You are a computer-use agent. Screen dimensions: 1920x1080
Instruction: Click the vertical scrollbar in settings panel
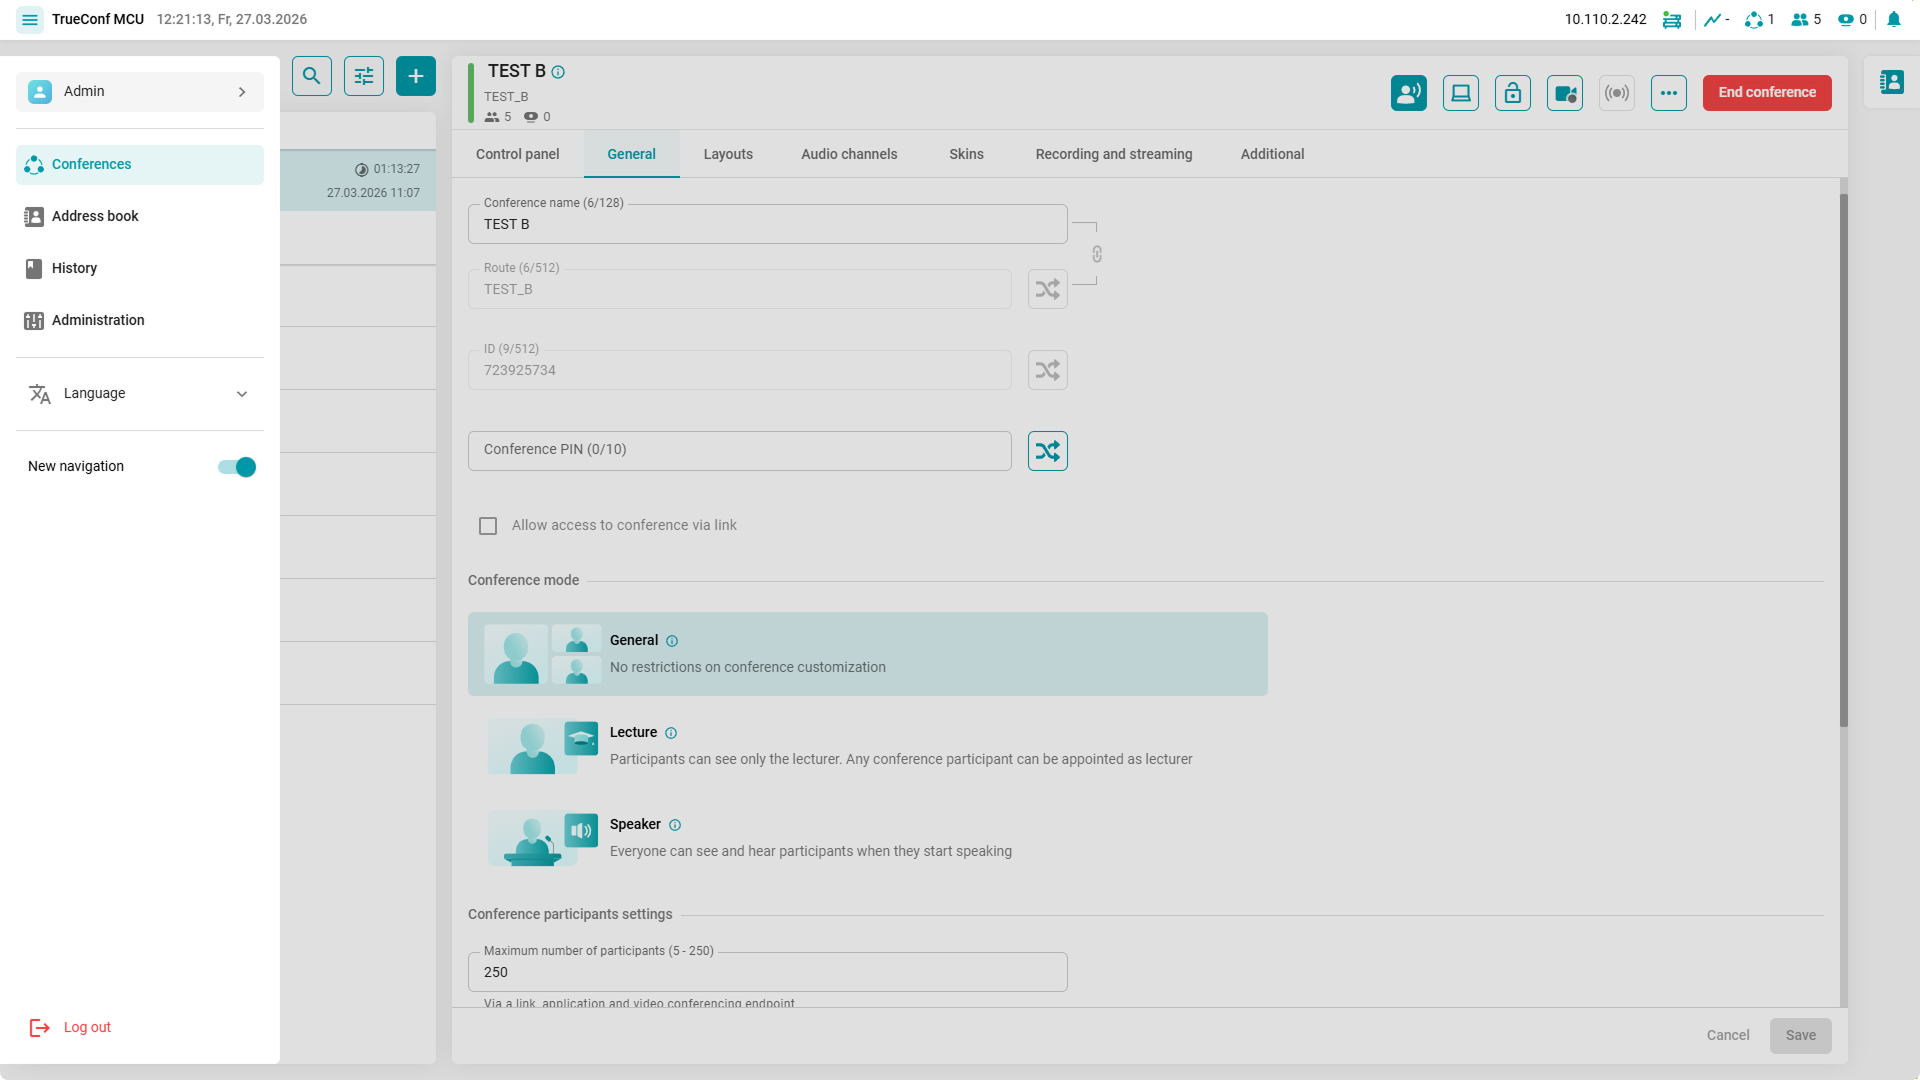(1843, 460)
